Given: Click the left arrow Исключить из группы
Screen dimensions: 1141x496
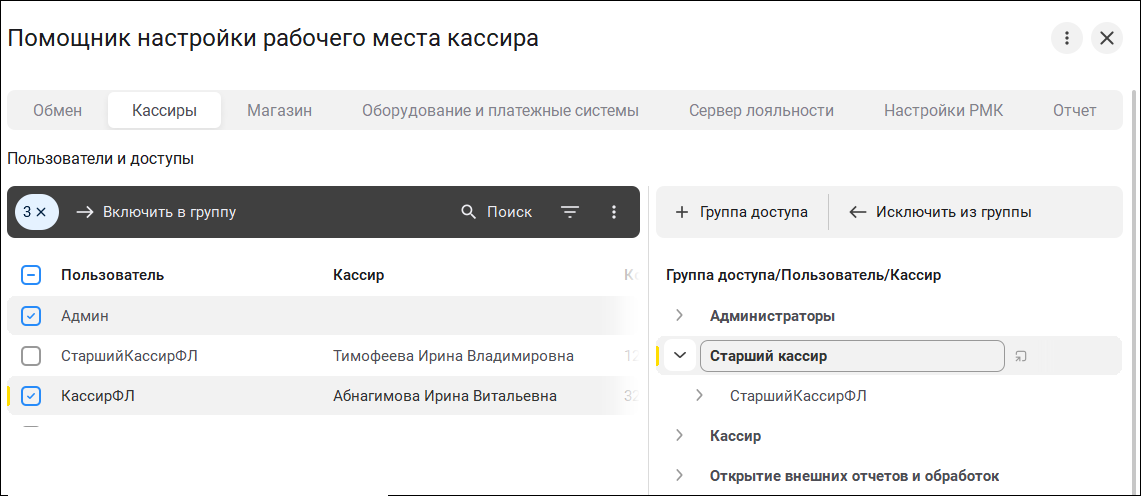Looking at the screenshot, I should pyautogui.click(x=858, y=212).
